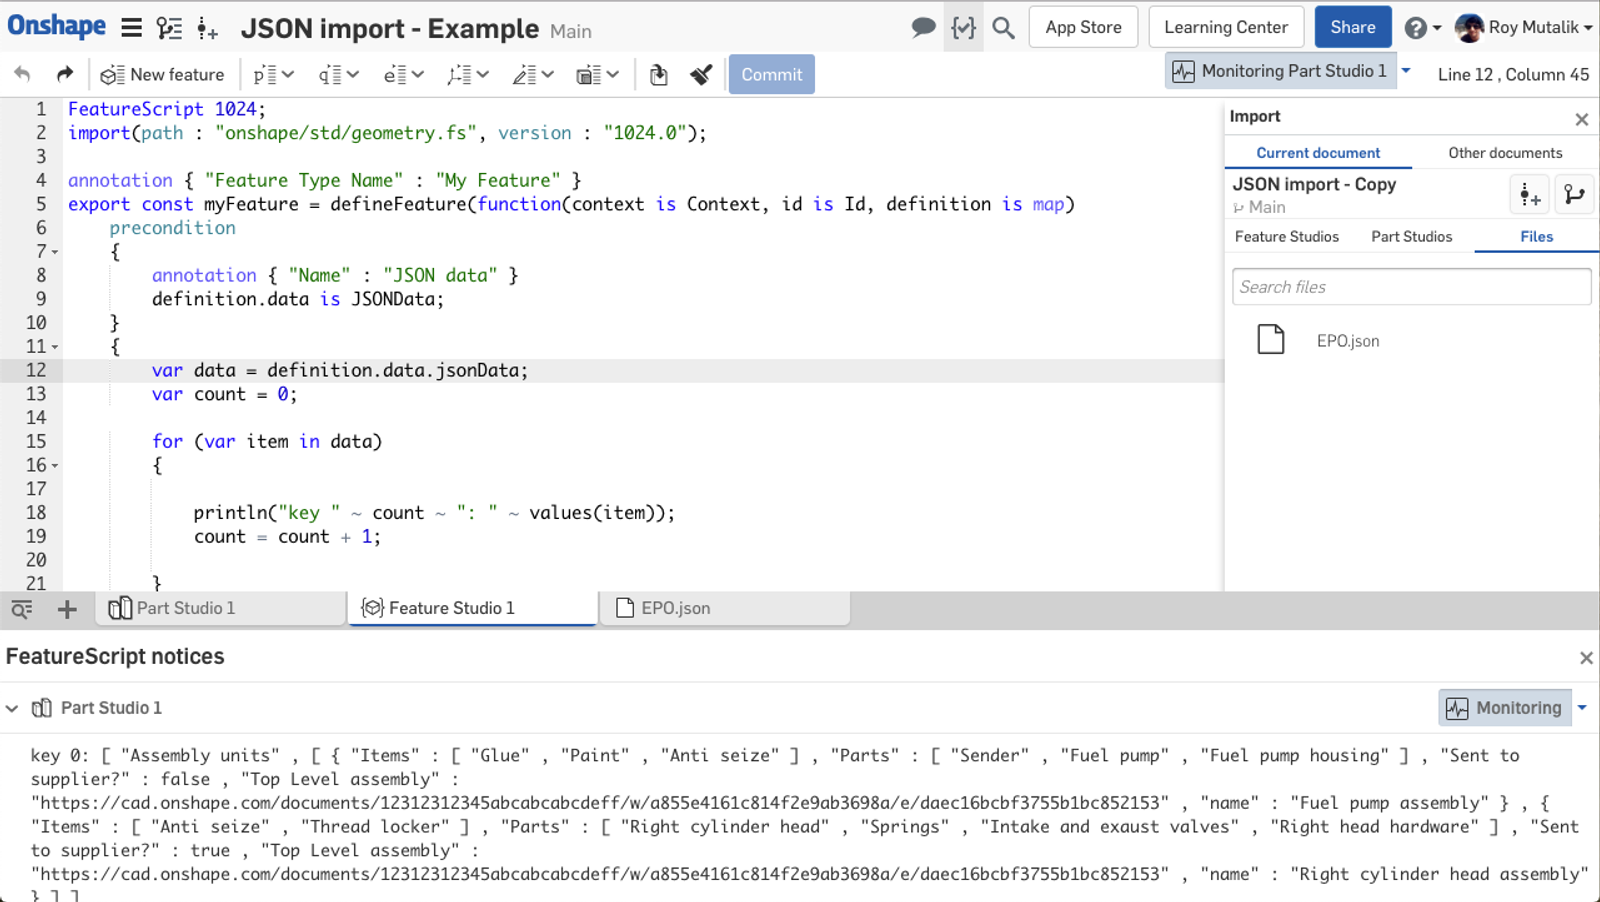The width and height of the screenshot is (1600, 902).
Task: Click the undo arrow icon
Action: [x=22, y=74]
